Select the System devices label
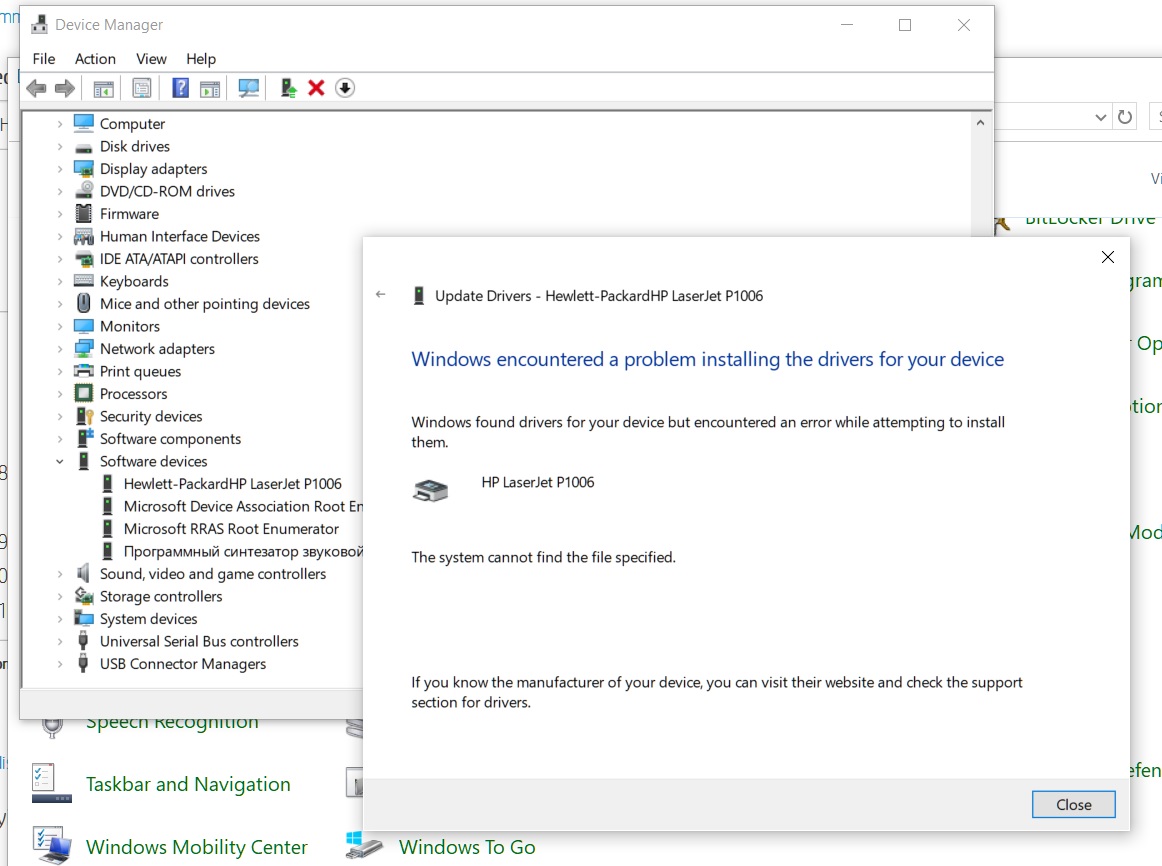1162x866 pixels. click(x=148, y=619)
